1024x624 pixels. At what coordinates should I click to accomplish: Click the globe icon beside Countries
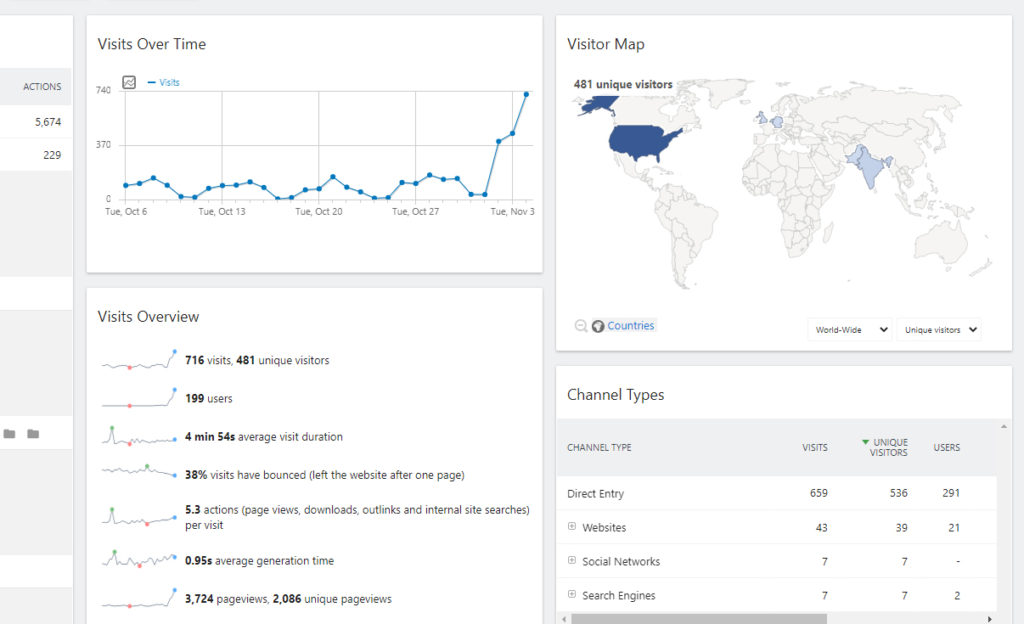pos(598,326)
